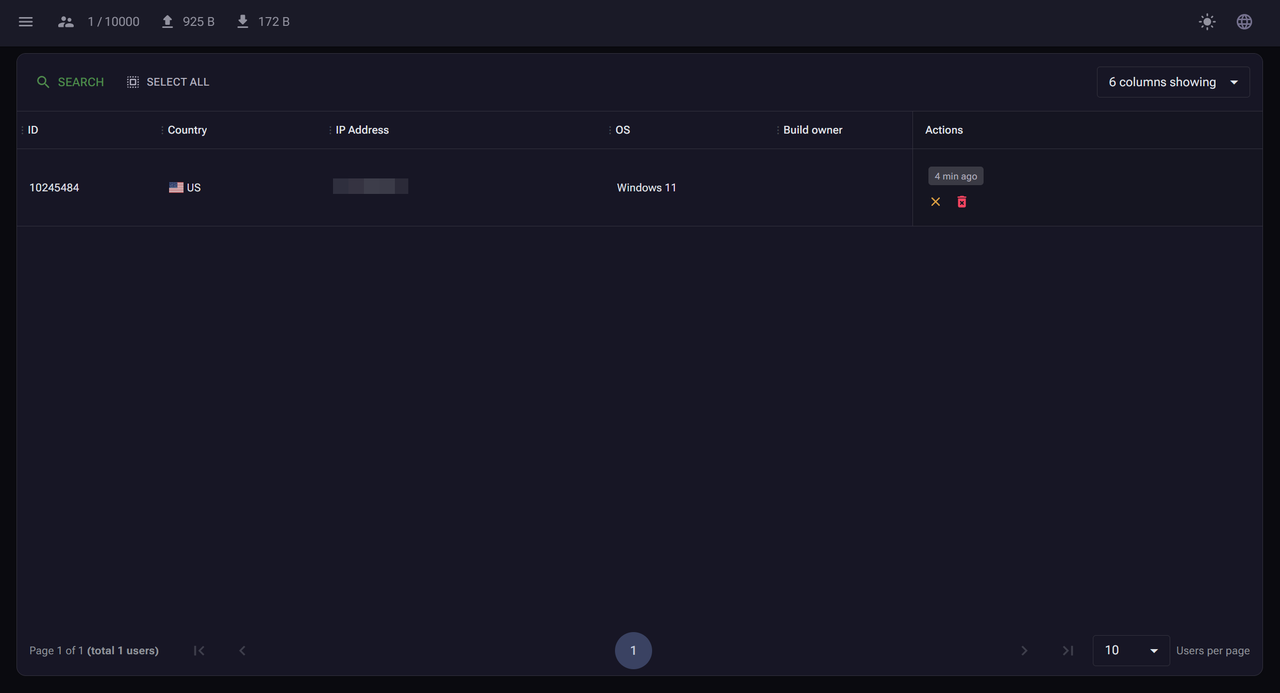Sort by the IP Address column header
Viewport: 1280px width, 693px height.
pyautogui.click(x=362, y=130)
